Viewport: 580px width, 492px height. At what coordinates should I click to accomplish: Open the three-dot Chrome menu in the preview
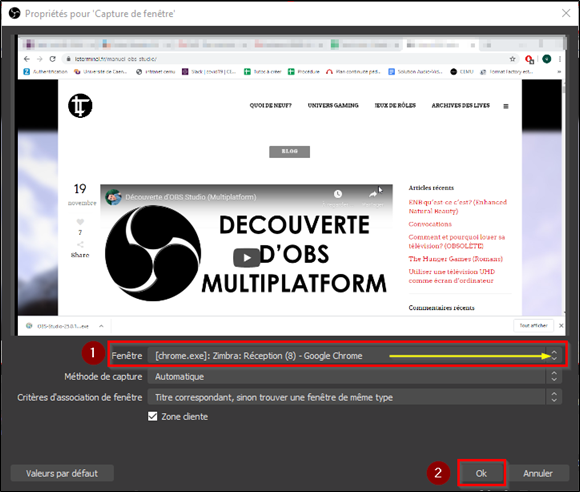pyautogui.click(x=560, y=59)
